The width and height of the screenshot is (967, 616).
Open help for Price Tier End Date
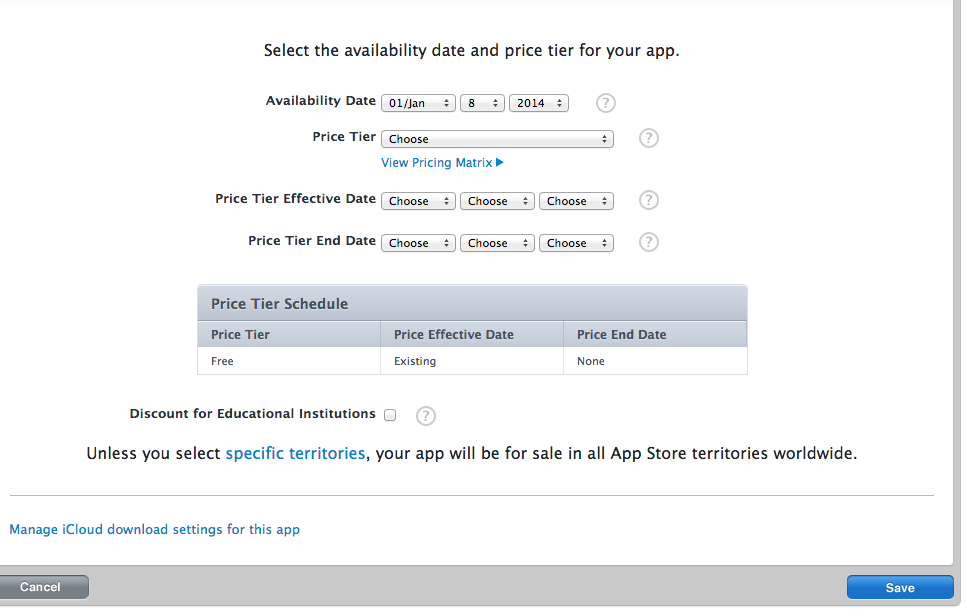648,242
